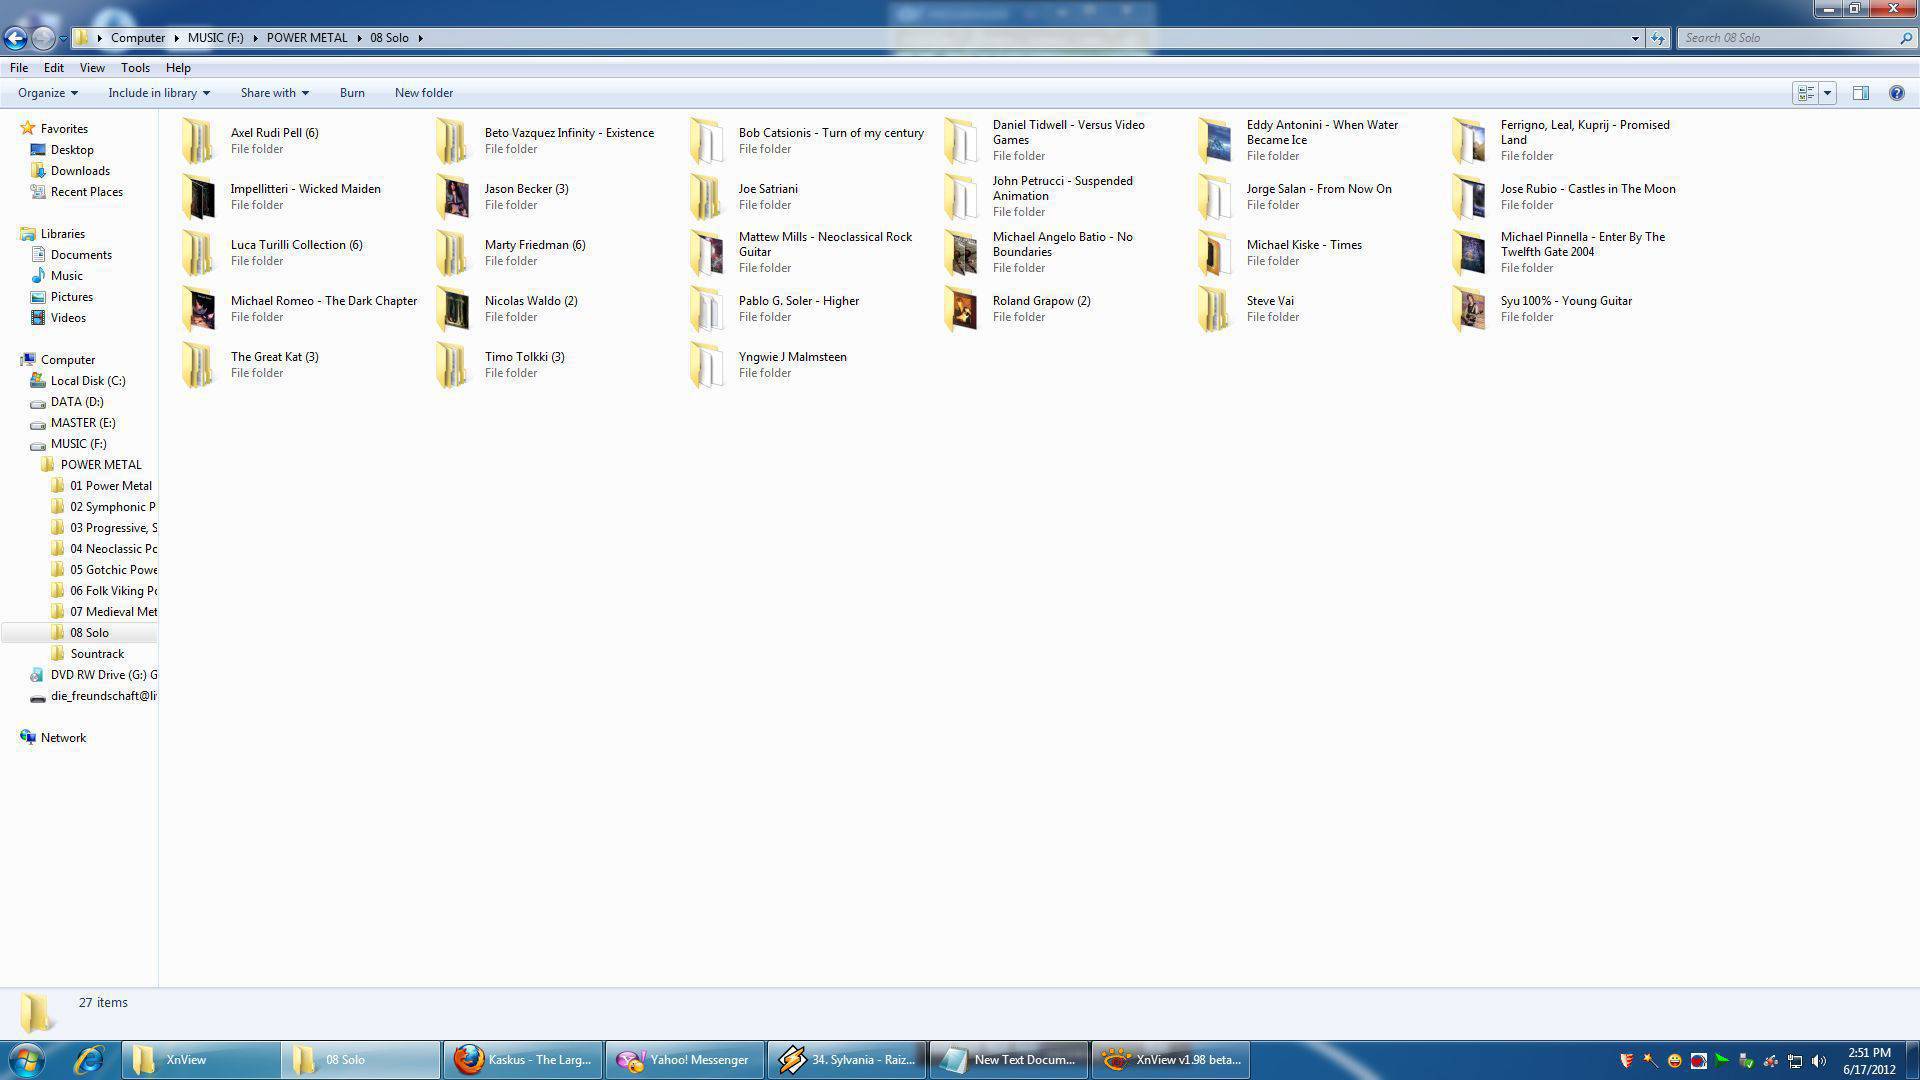
Task: Click the Change your view button
Action: 1806,93
